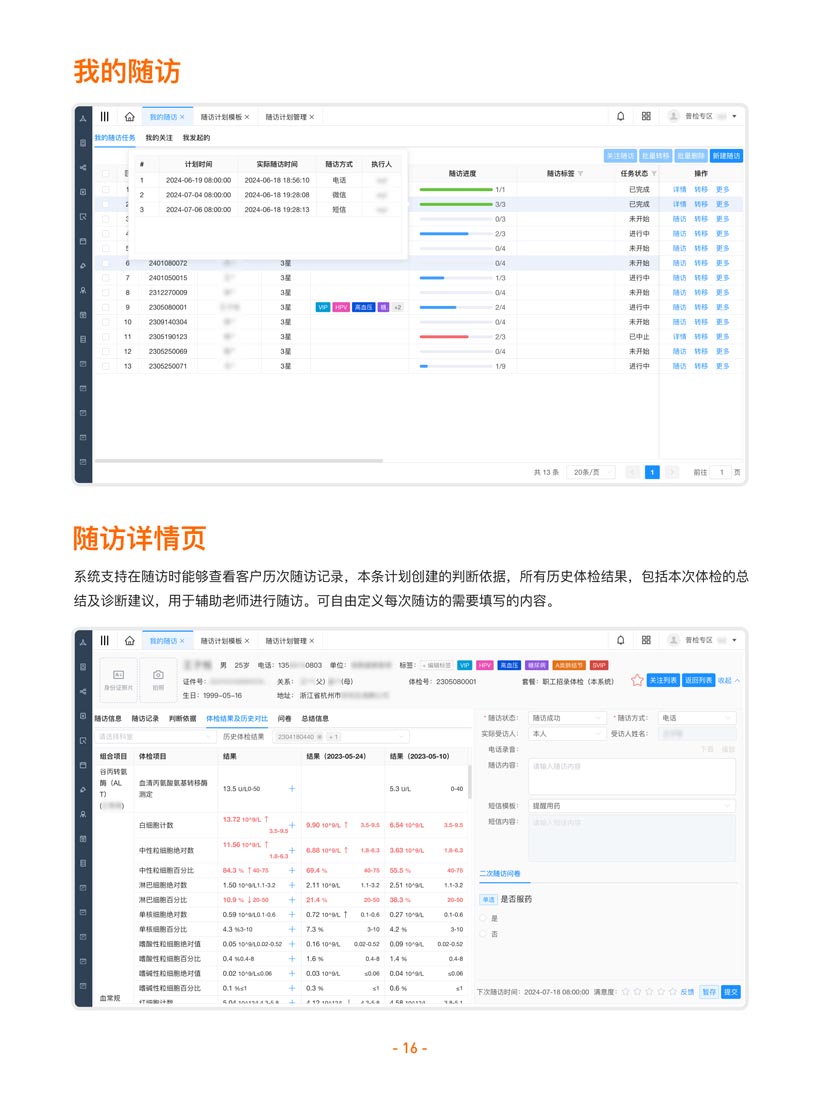Switch to the 我的关注 tab
Image resolution: width=820 pixels, height=1107 pixels.
point(159,138)
